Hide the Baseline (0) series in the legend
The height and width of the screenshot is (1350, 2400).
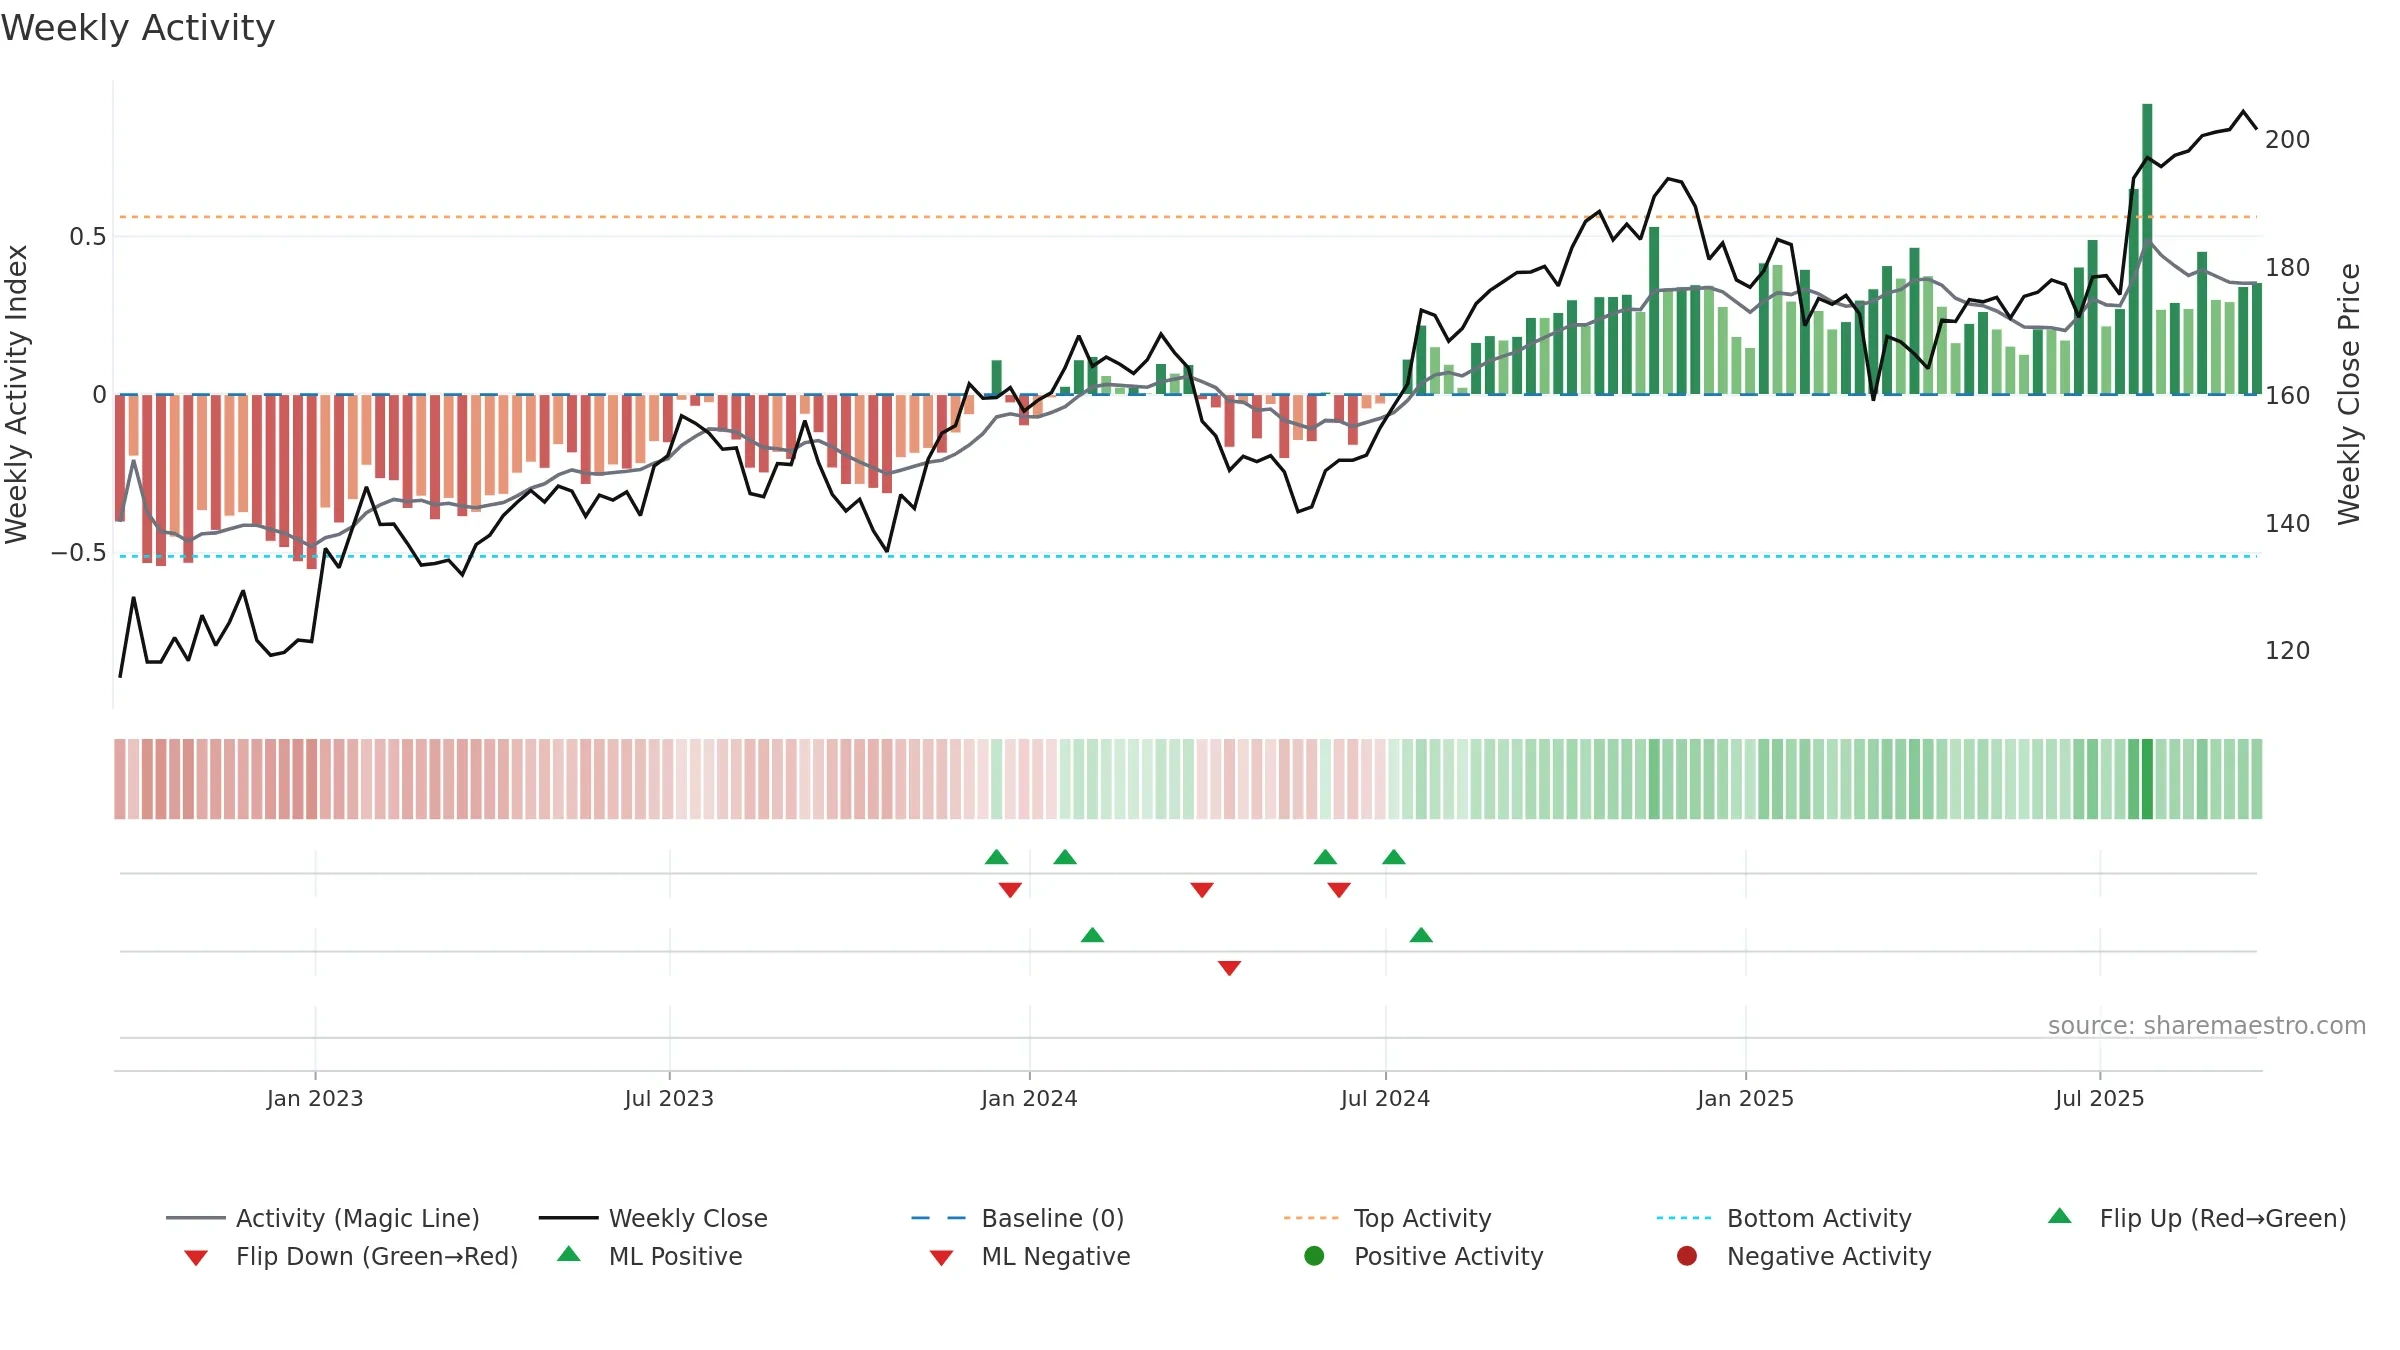pyautogui.click(x=1018, y=1218)
